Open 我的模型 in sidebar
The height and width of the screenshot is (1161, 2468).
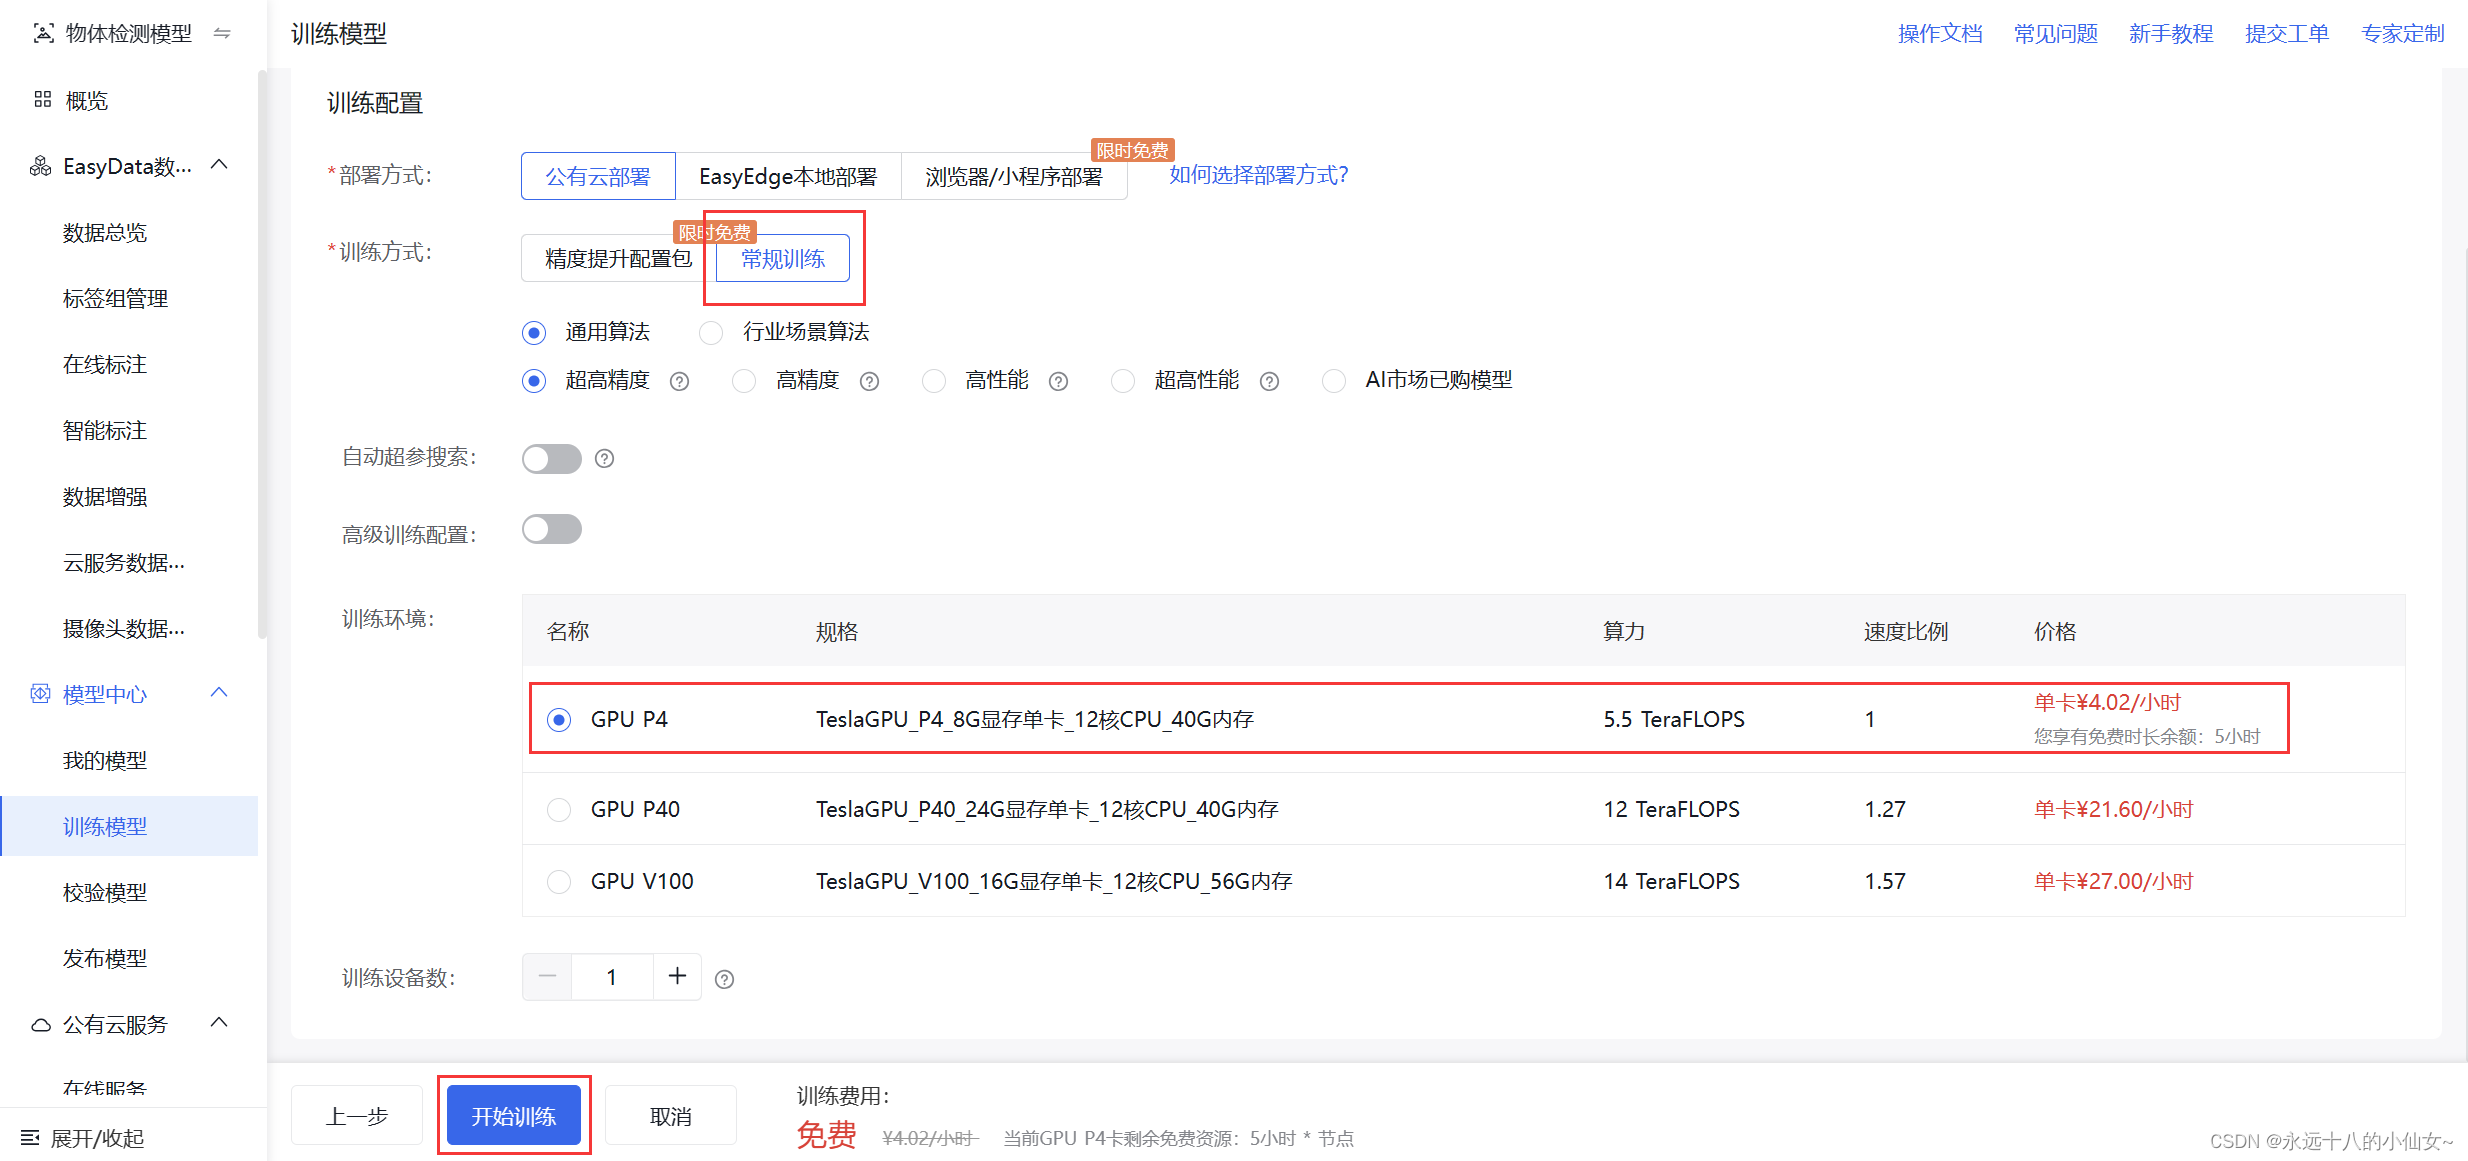click(105, 760)
